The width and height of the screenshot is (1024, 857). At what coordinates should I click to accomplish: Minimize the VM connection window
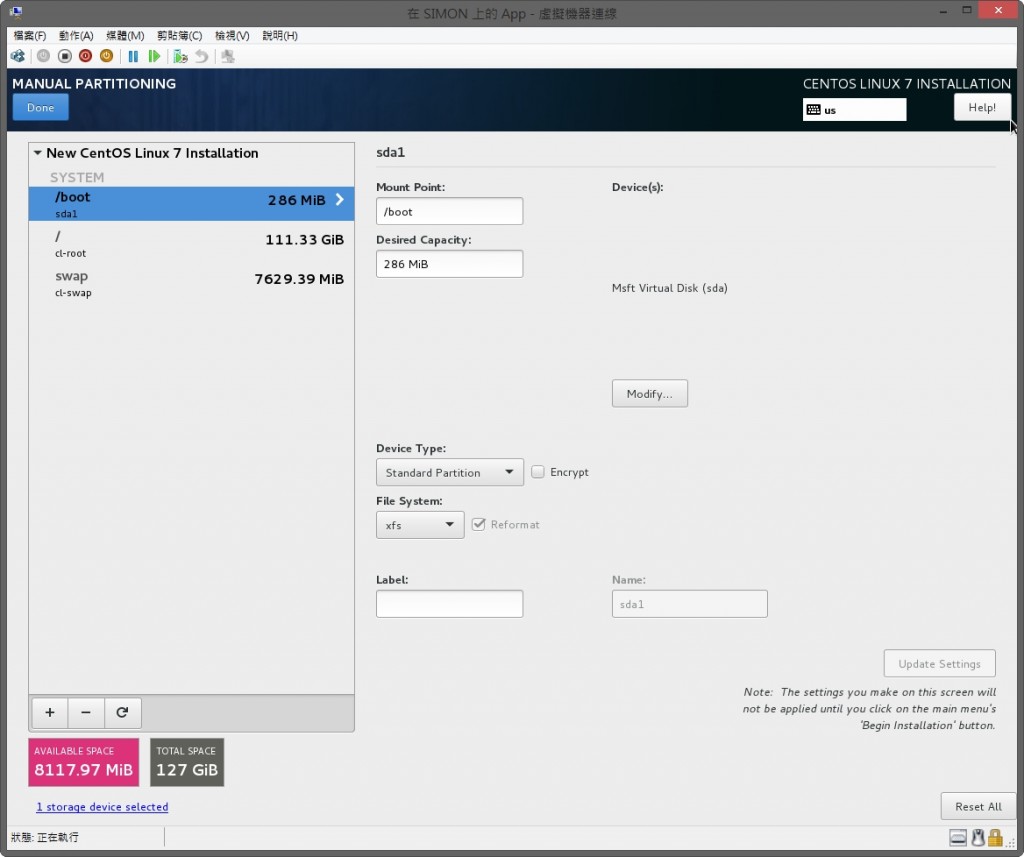point(944,10)
